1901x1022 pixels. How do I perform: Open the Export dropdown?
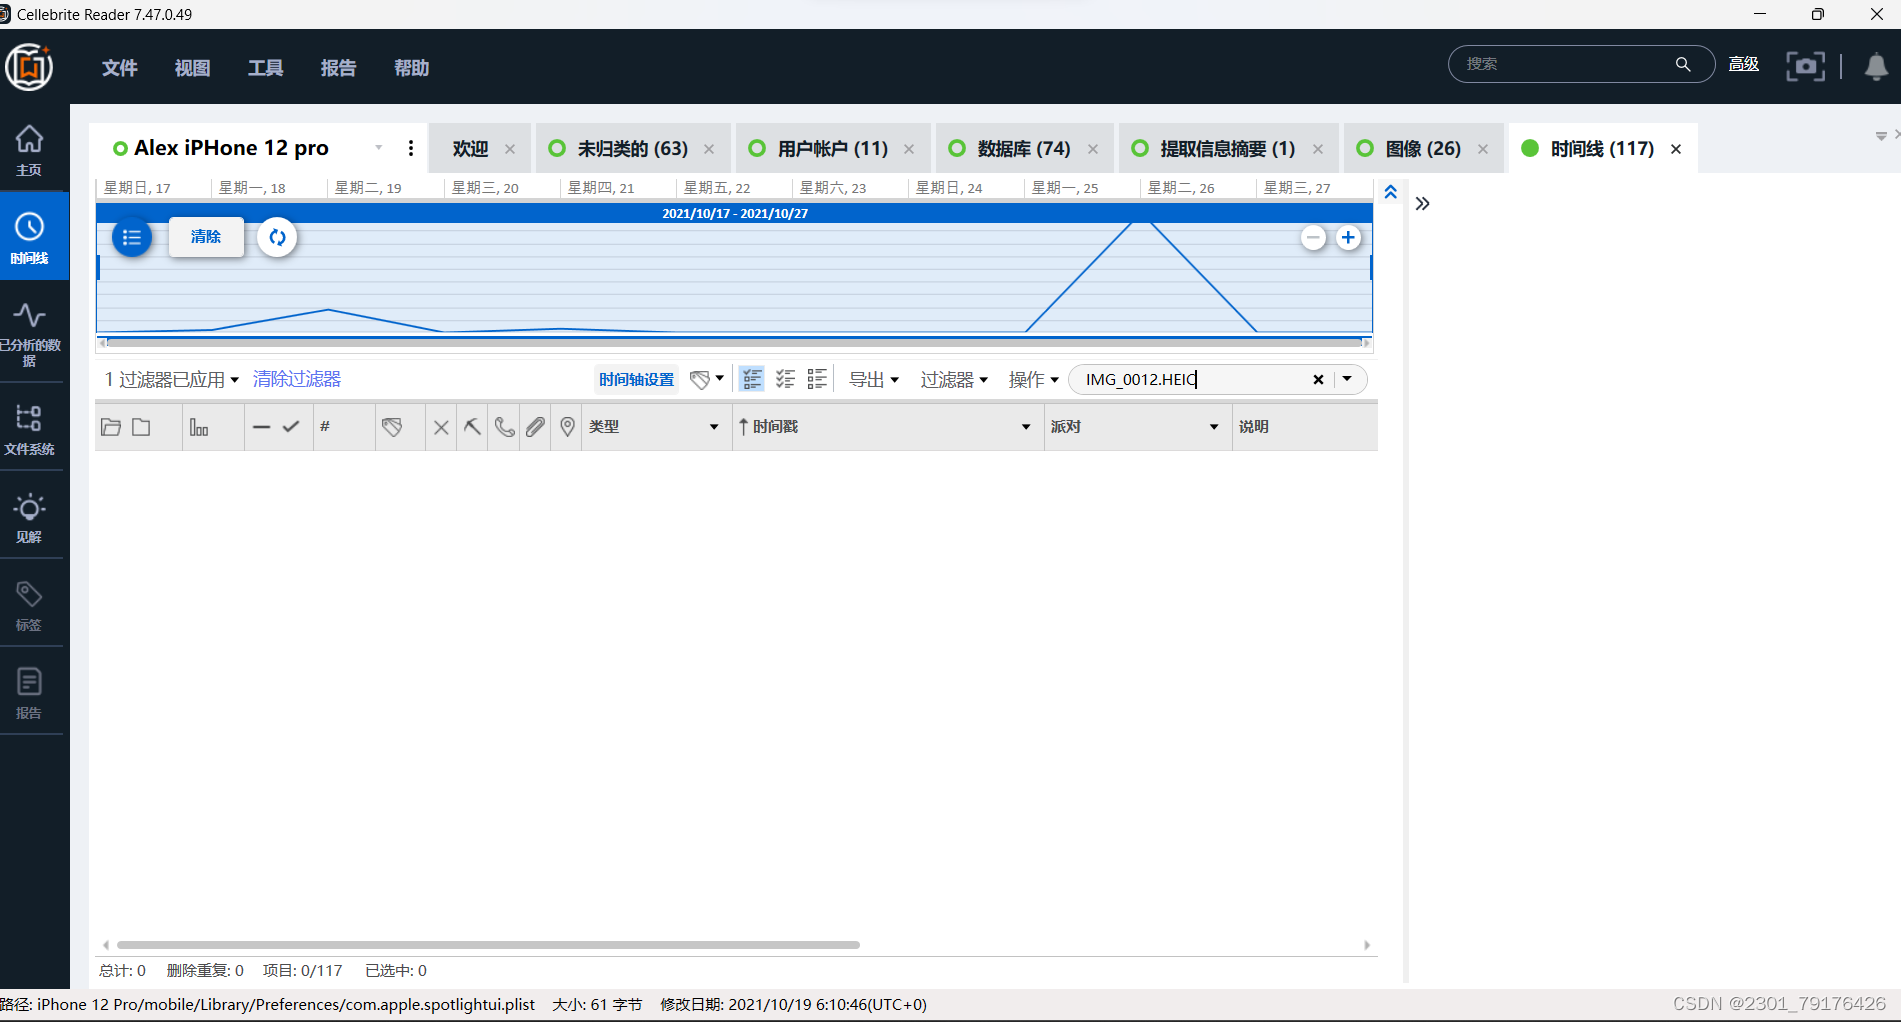pos(874,380)
